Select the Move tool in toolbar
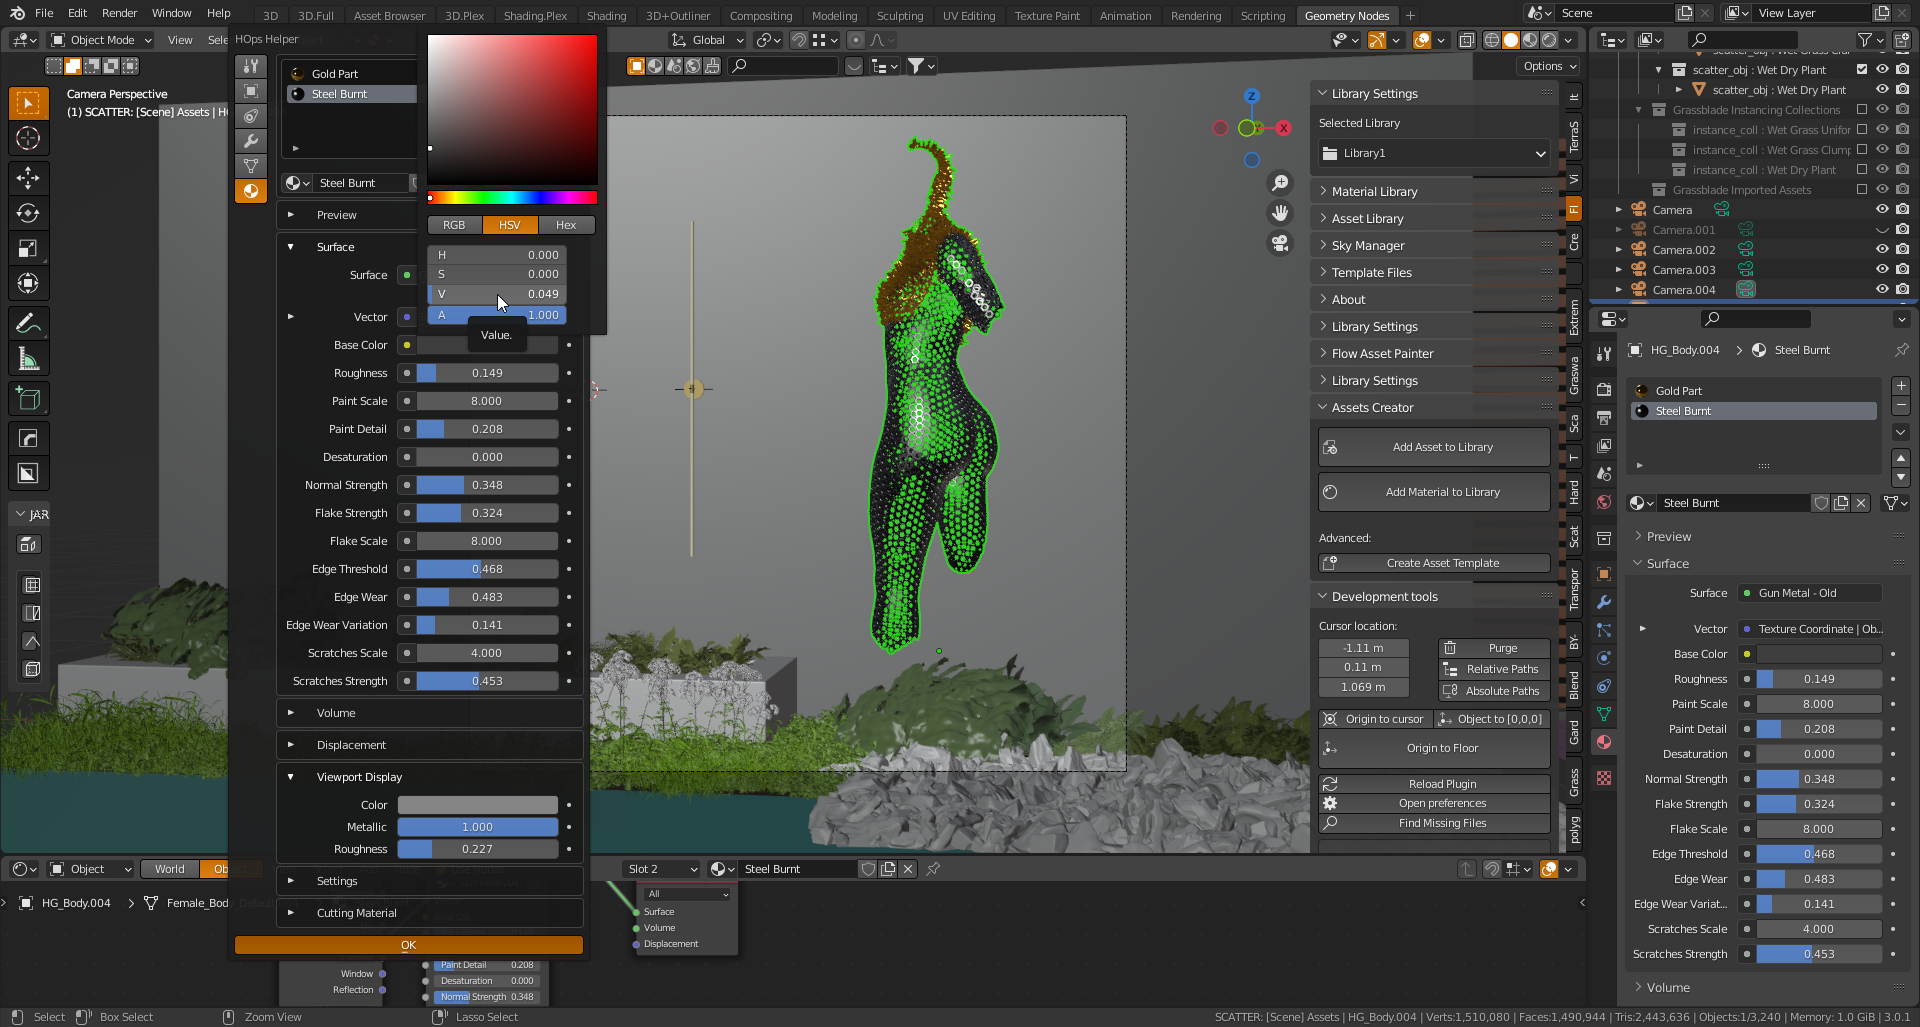Image resolution: width=1920 pixels, height=1027 pixels. pyautogui.click(x=28, y=178)
